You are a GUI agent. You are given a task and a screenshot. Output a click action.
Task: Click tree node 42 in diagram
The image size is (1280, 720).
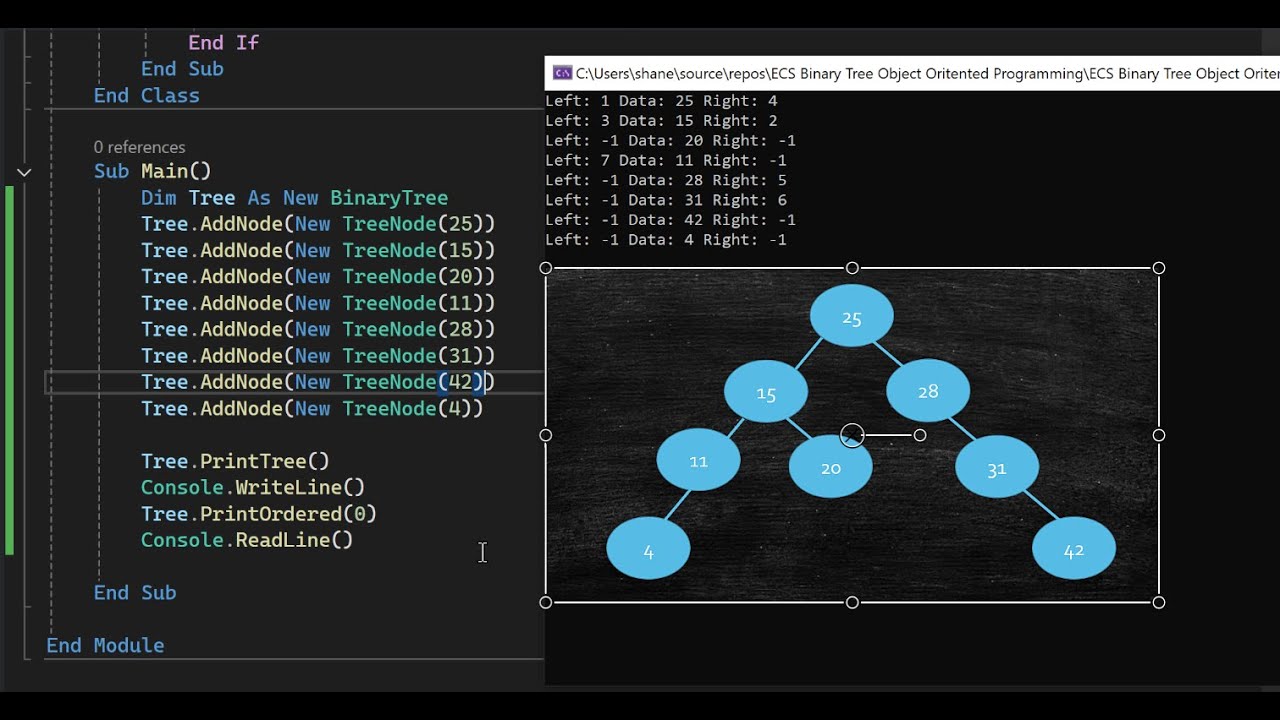[x=1074, y=549]
